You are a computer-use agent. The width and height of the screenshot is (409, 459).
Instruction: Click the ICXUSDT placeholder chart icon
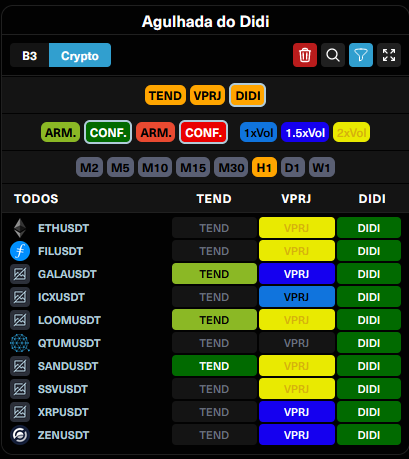tap(20, 297)
